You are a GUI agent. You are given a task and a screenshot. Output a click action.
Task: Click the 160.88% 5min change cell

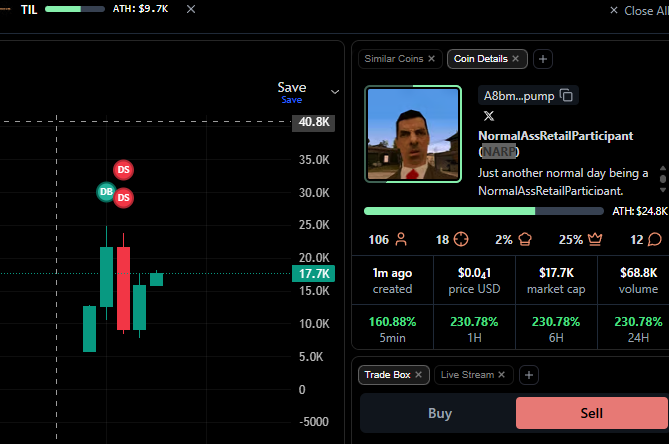pos(392,328)
